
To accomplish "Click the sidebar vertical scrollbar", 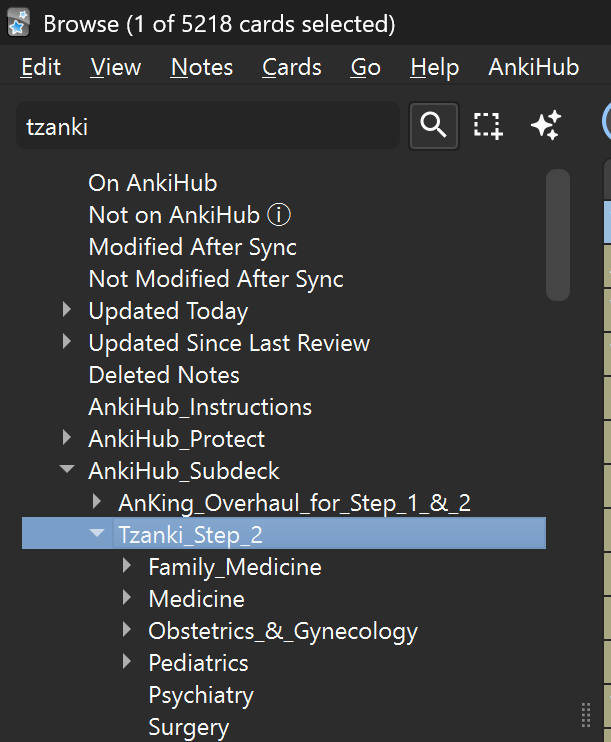I will [x=558, y=235].
